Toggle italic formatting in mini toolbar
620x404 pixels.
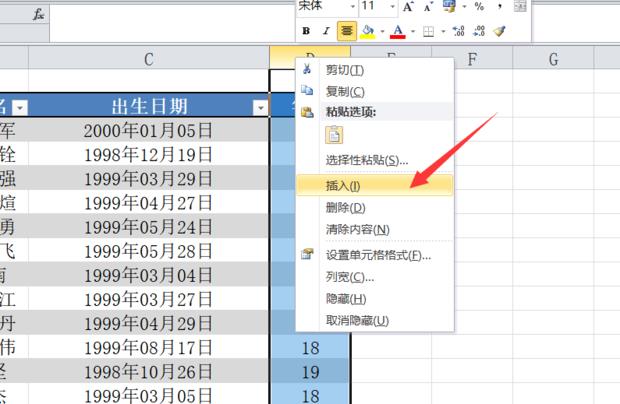click(x=325, y=31)
